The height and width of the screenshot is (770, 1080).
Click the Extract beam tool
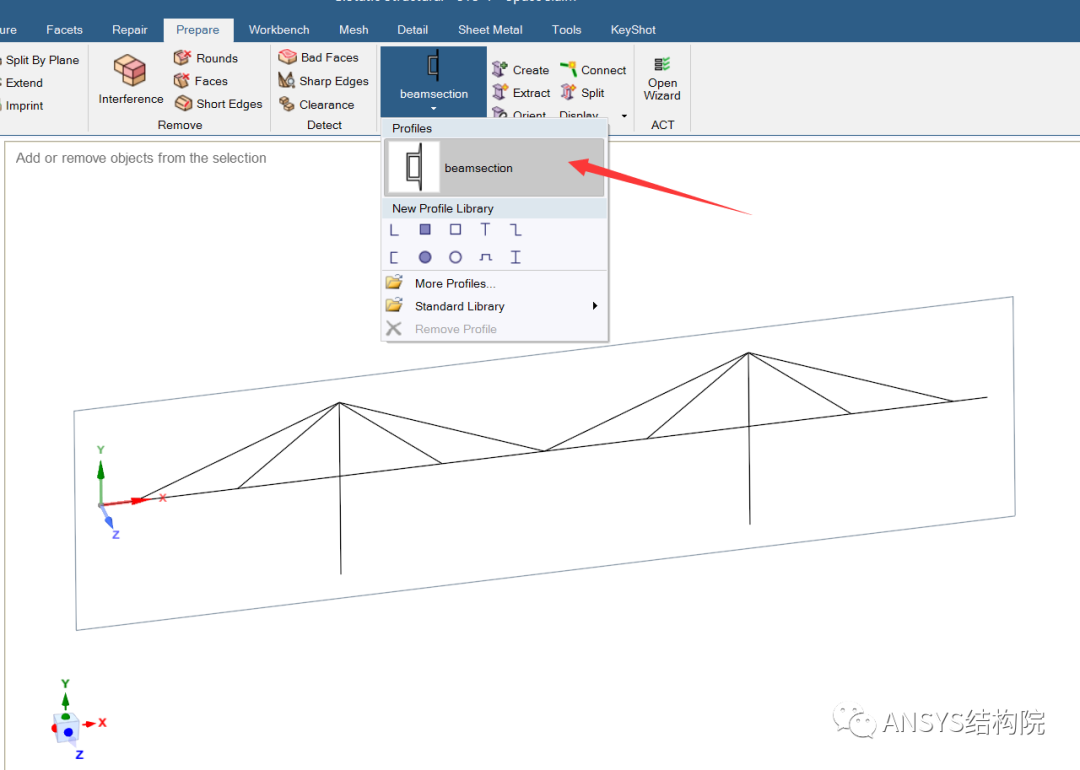click(x=521, y=92)
